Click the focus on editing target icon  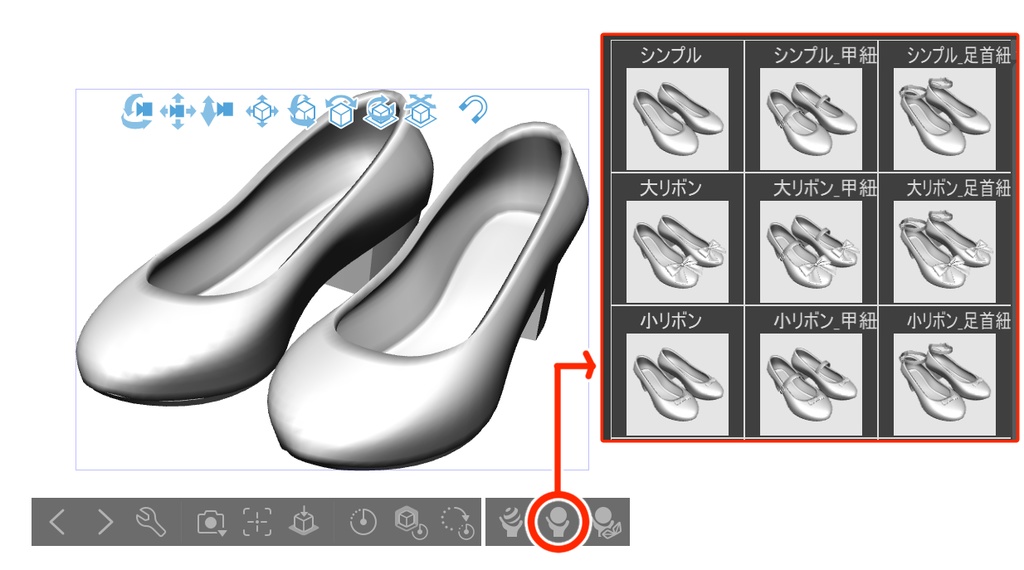pyautogui.click(x=257, y=522)
